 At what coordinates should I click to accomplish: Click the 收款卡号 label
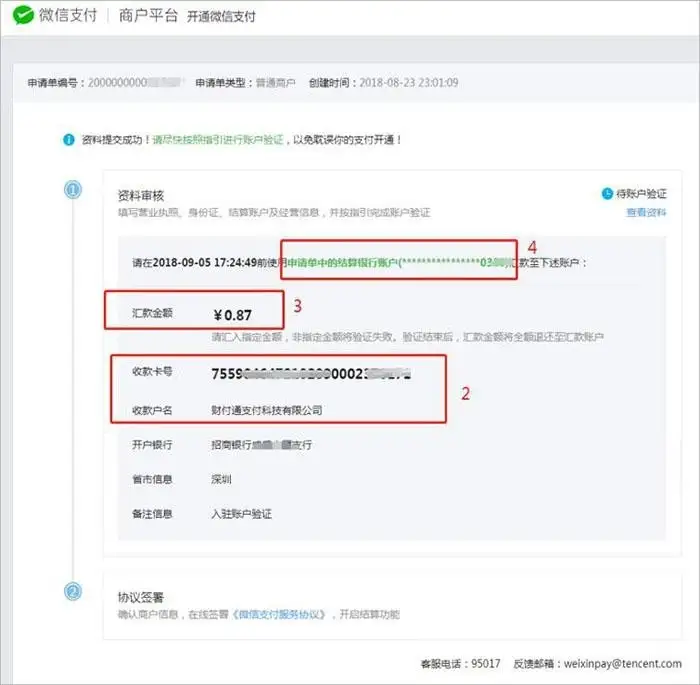tap(152, 372)
